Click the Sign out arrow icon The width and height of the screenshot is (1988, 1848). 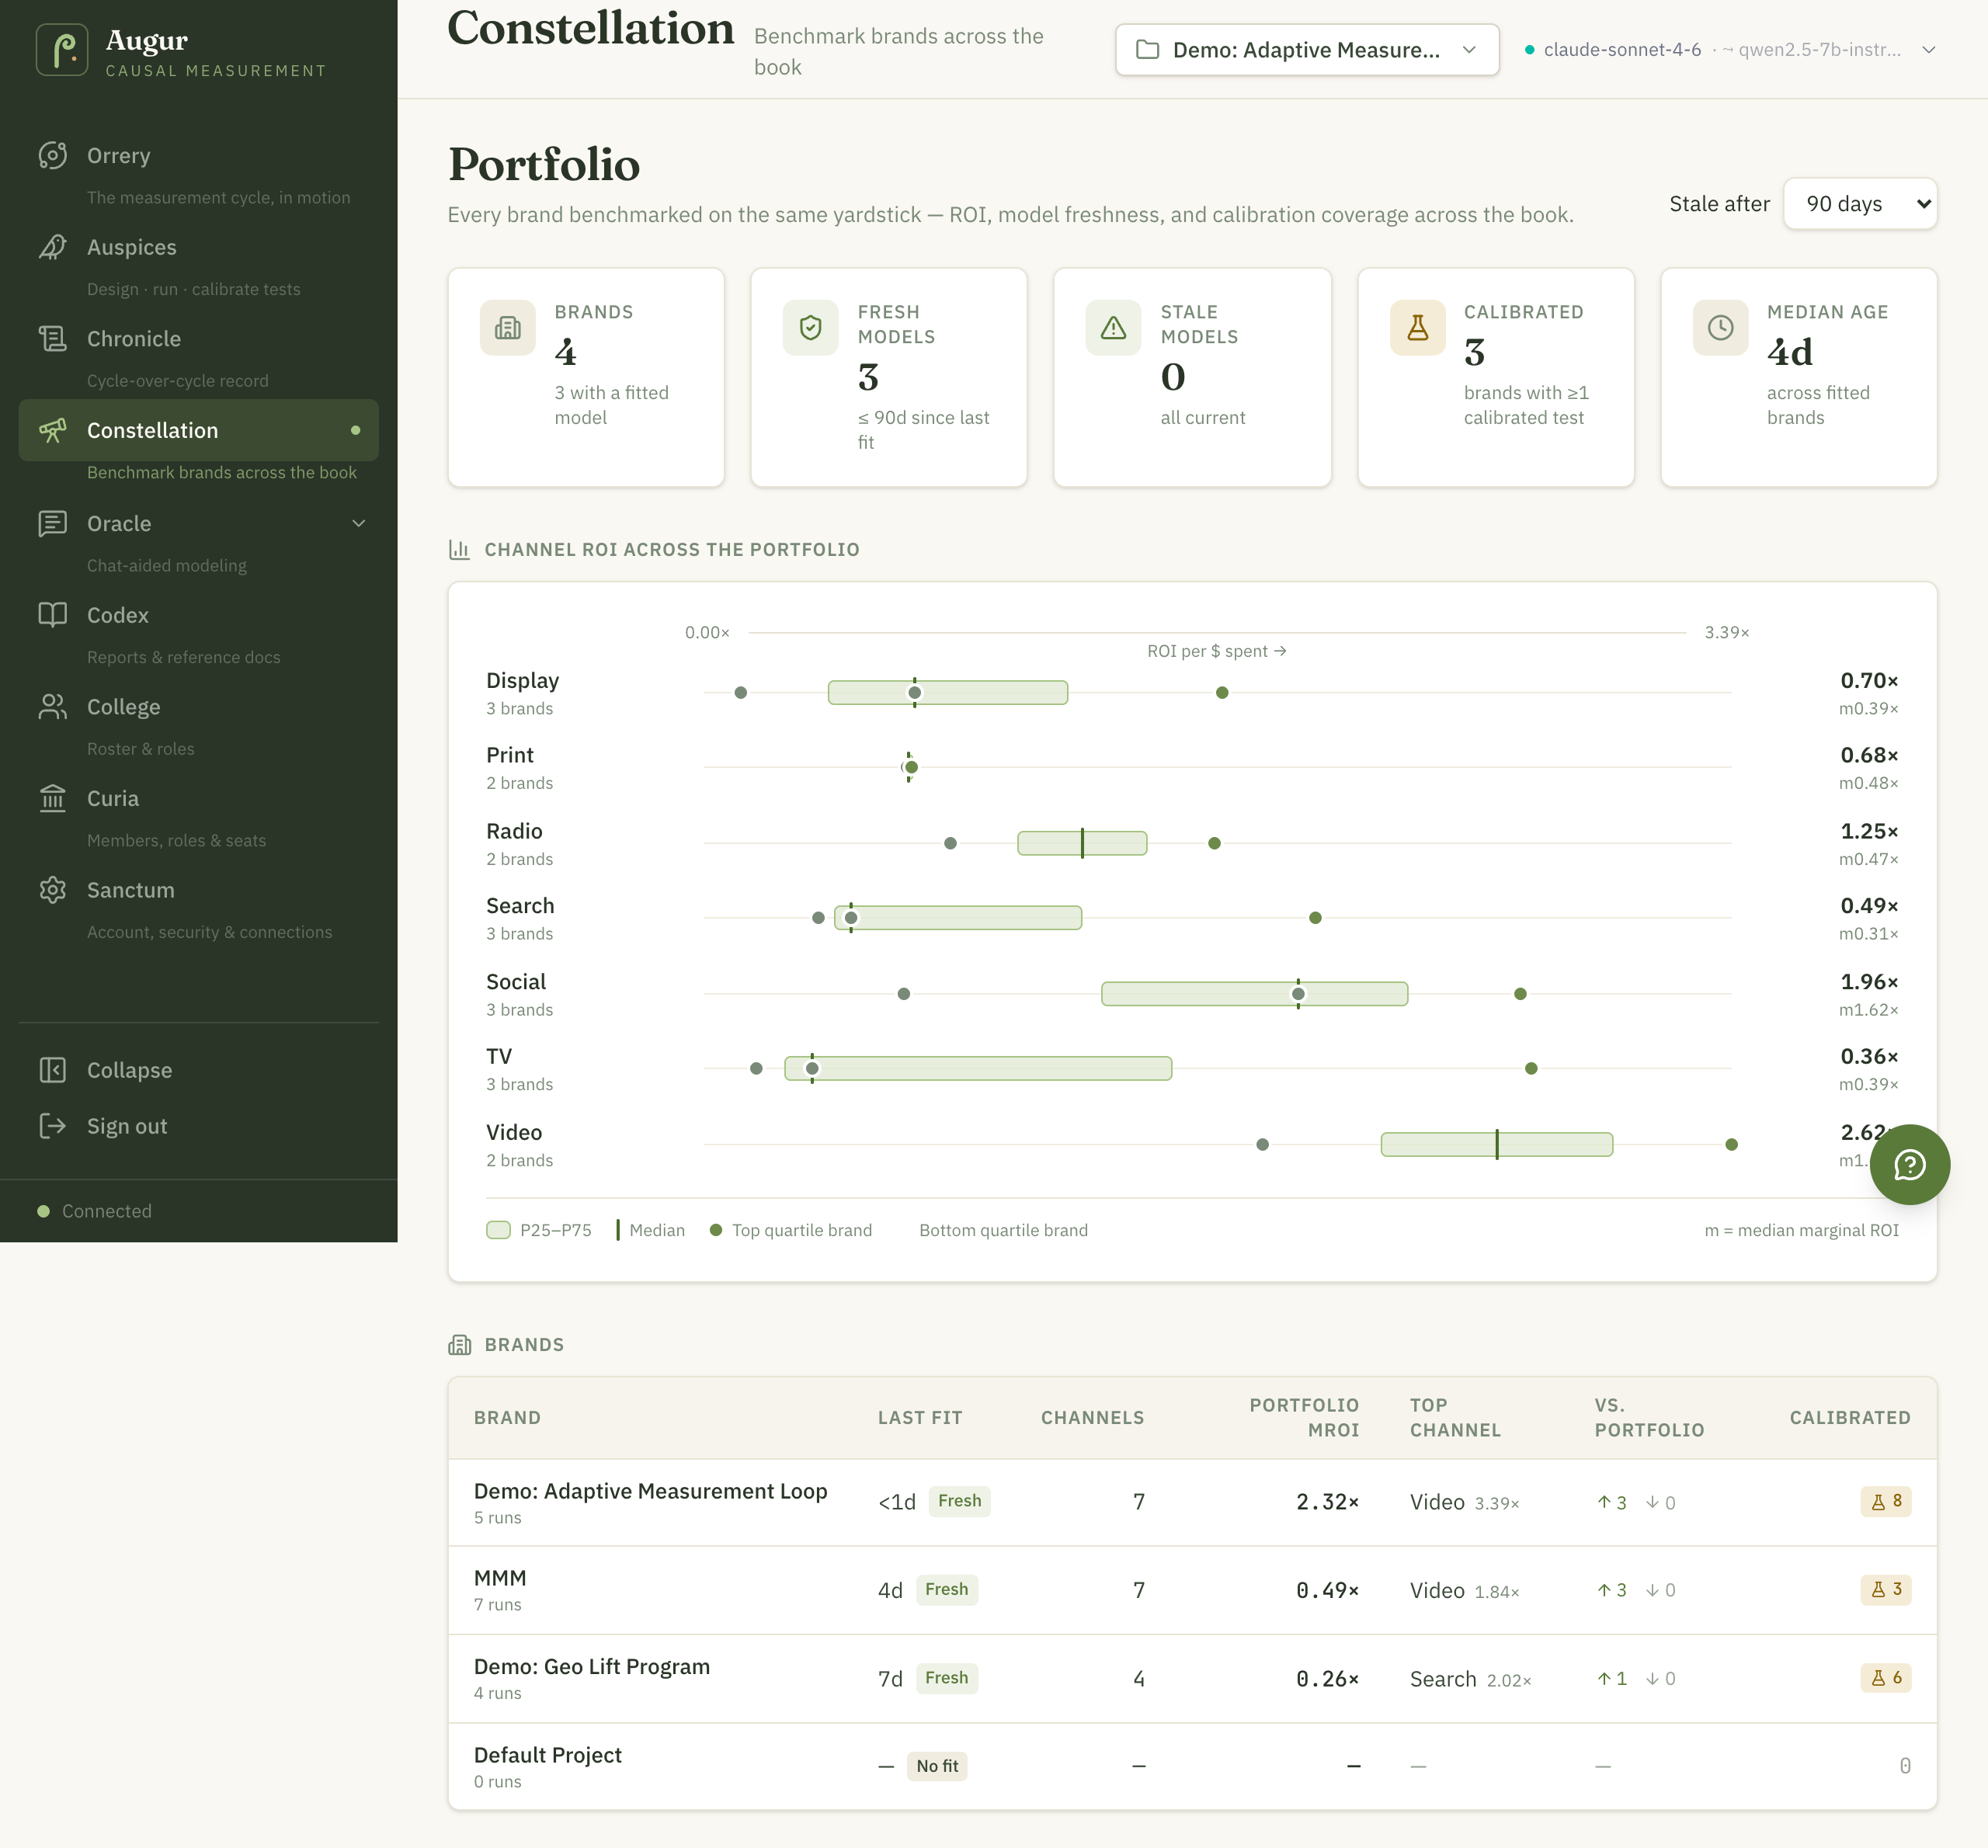pyautogui.click(x=53, y=1126)
